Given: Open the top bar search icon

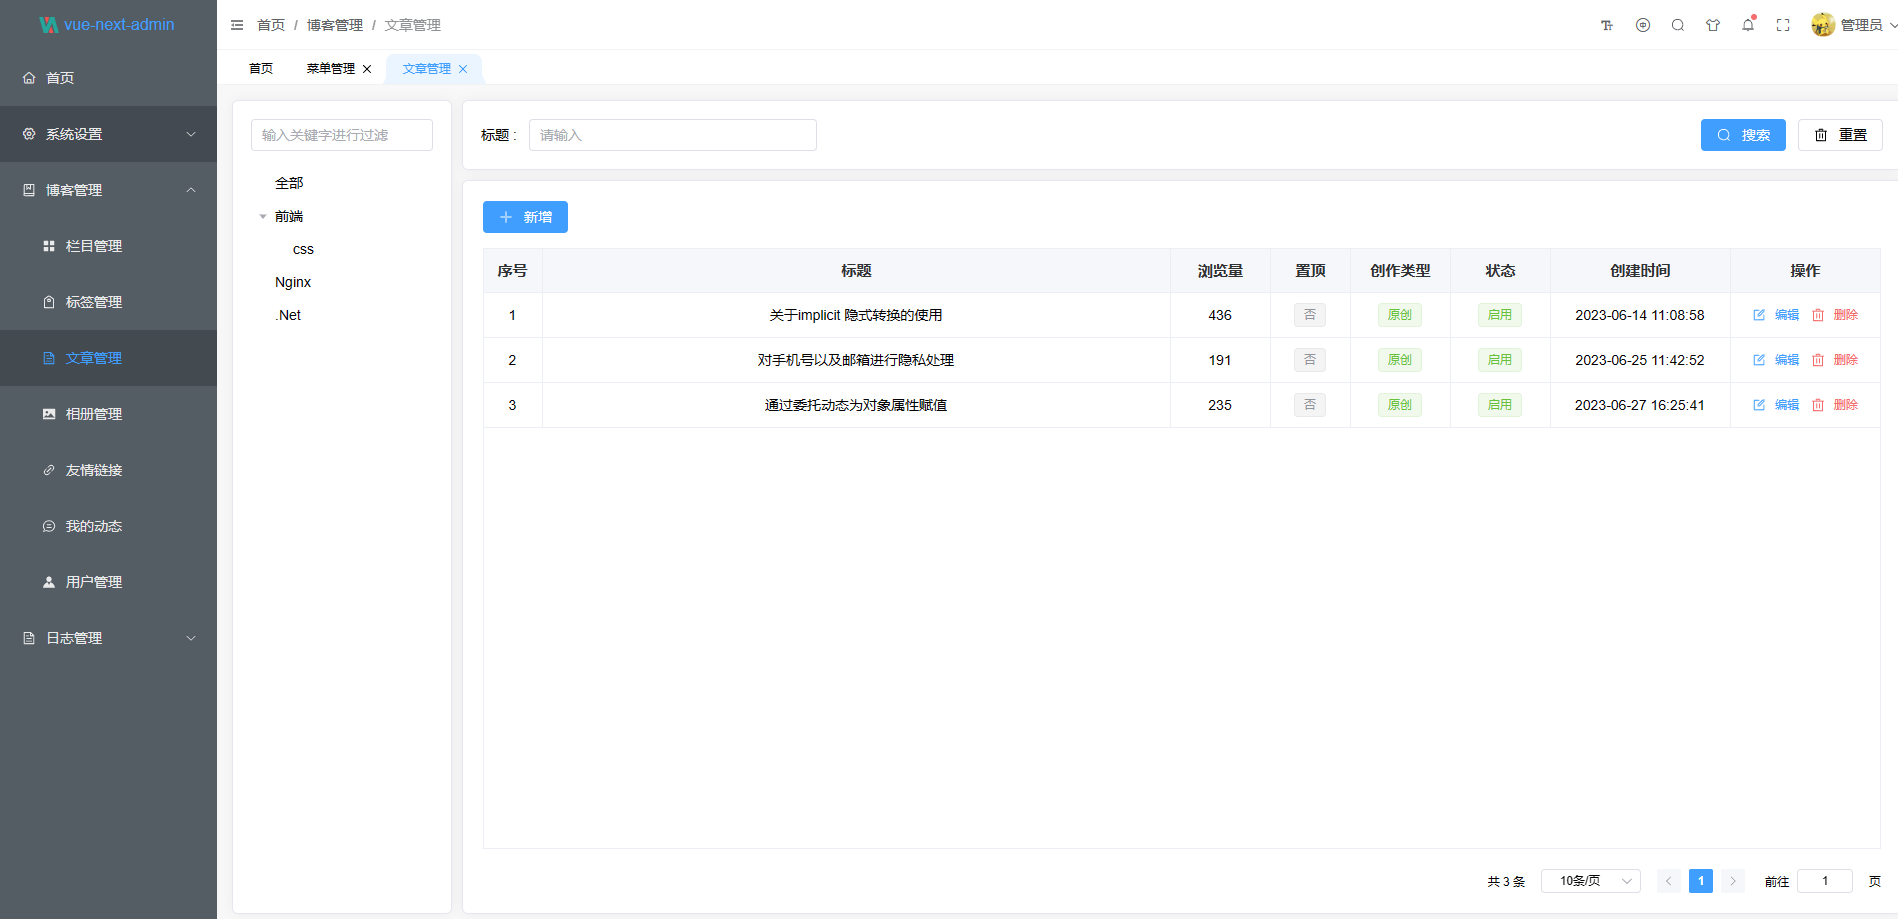Looking at the screenshot, I should (x=1678, y=25).
